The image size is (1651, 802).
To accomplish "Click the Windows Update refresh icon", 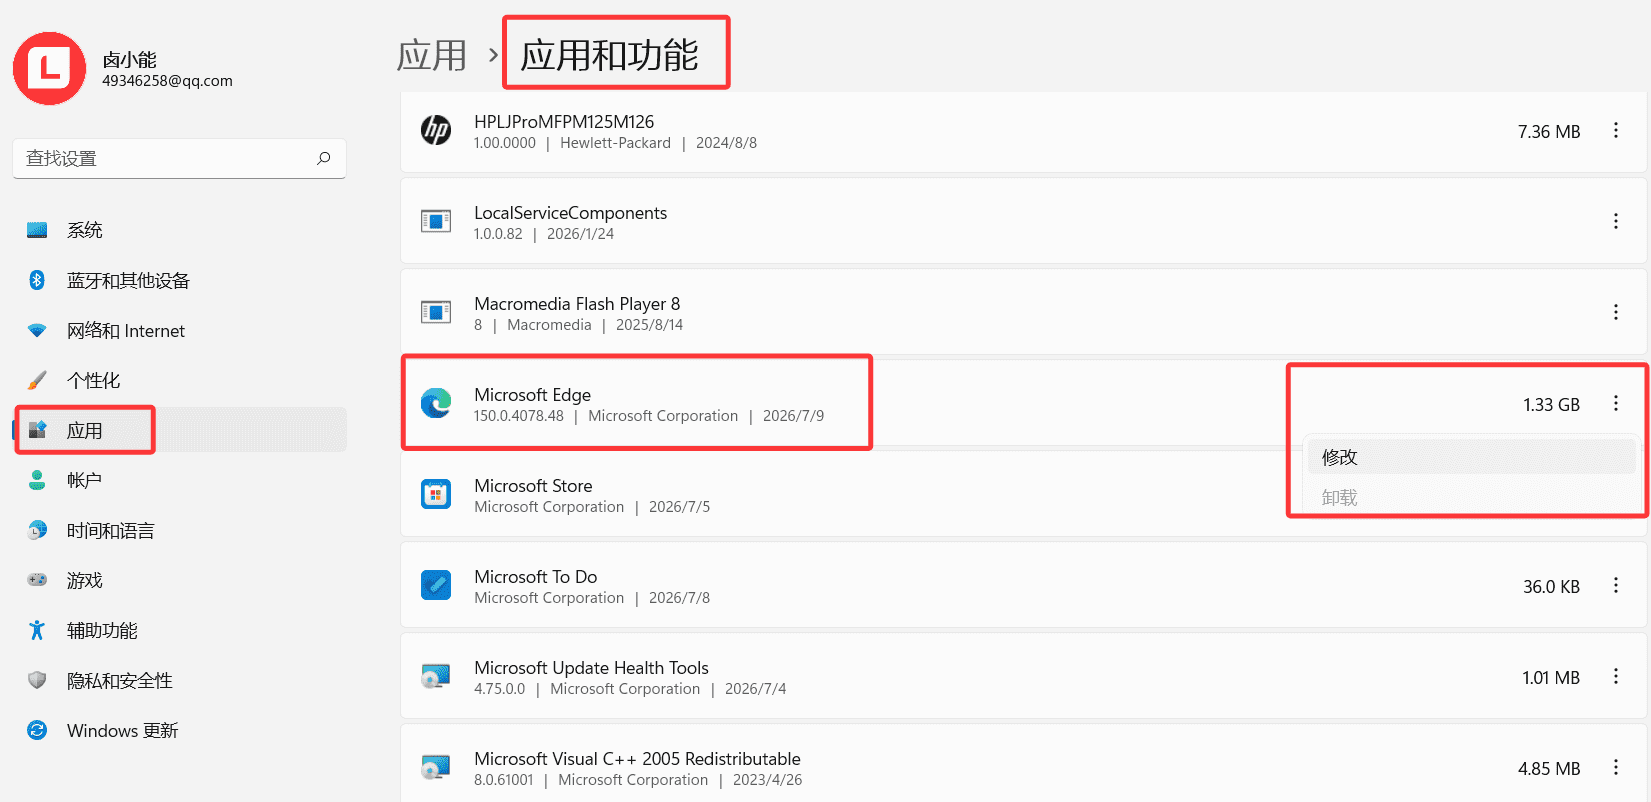I will 37,730.
